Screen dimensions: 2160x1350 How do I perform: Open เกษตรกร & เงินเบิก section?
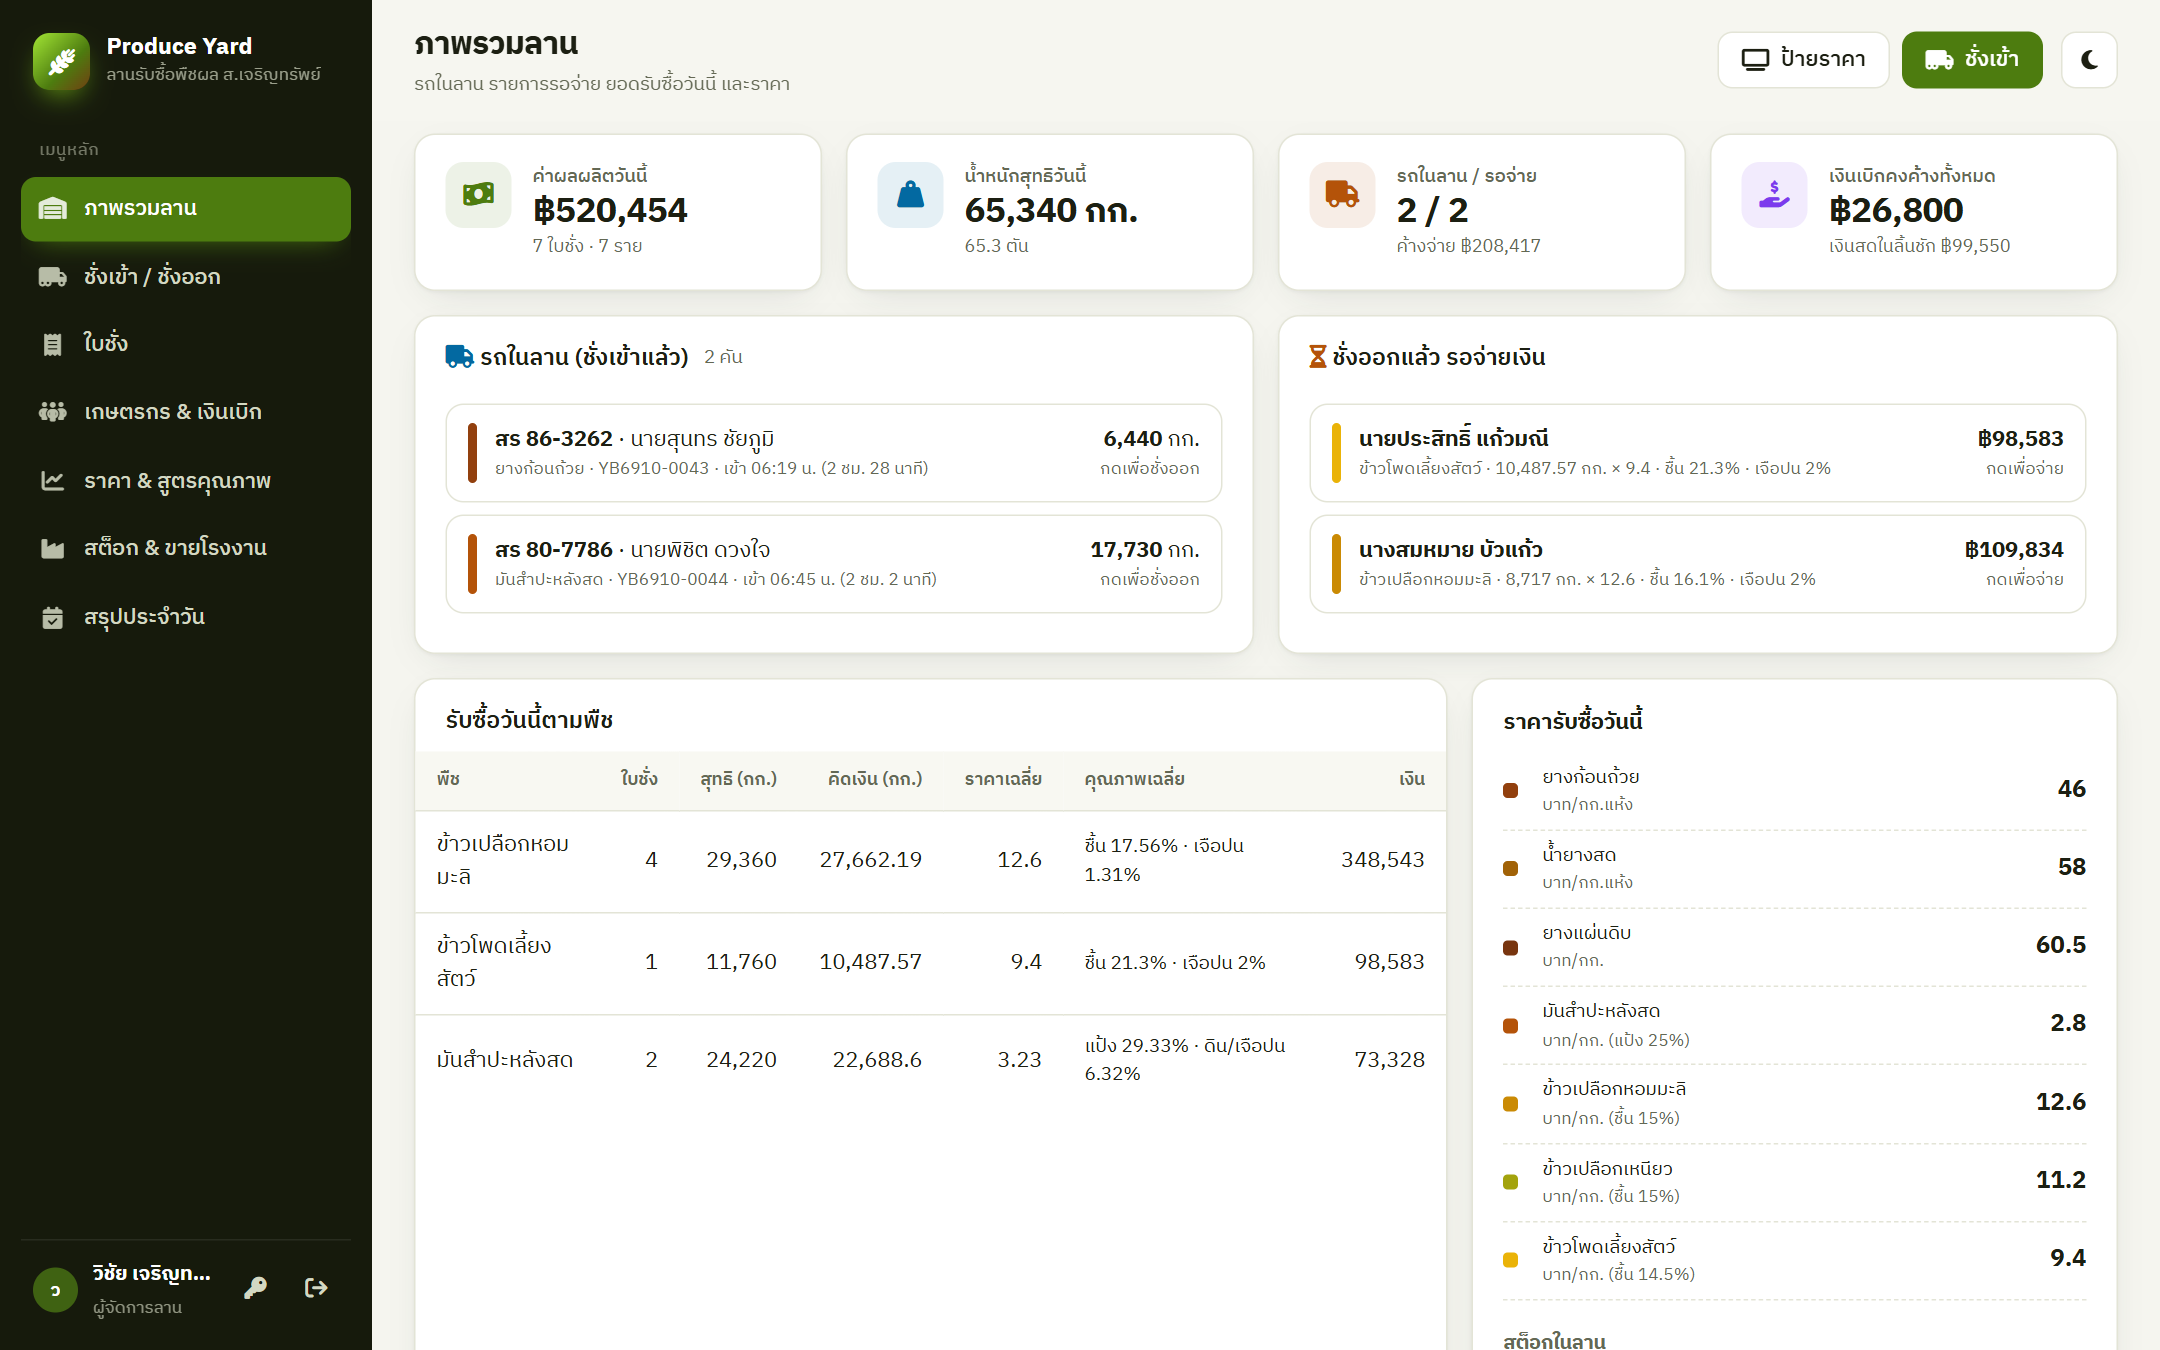tap(186, 412)
